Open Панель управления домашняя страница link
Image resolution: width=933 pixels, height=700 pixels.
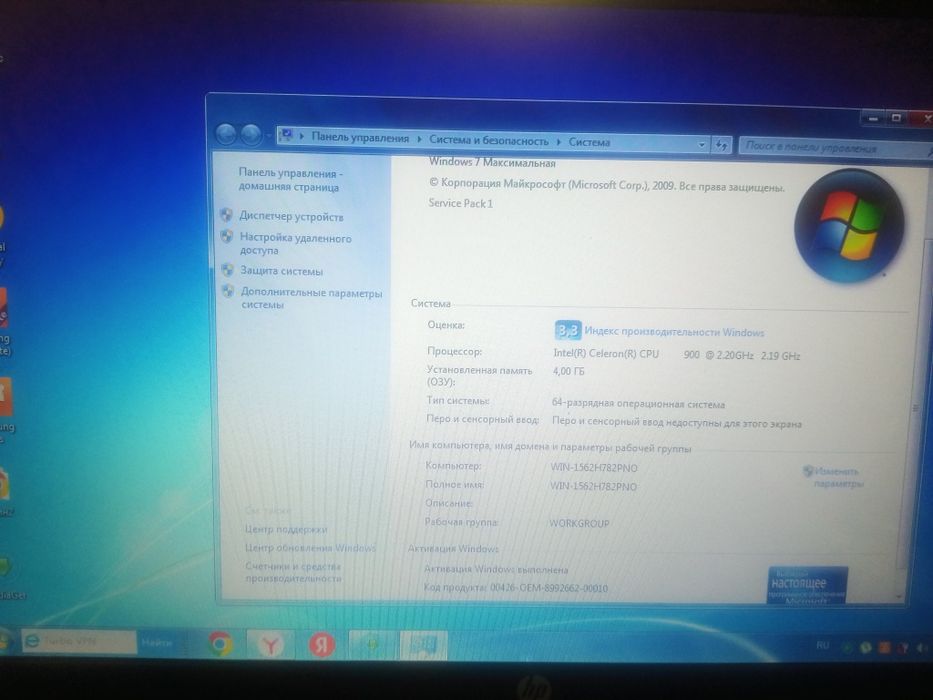pyautogui.click(x=290, y=180)
